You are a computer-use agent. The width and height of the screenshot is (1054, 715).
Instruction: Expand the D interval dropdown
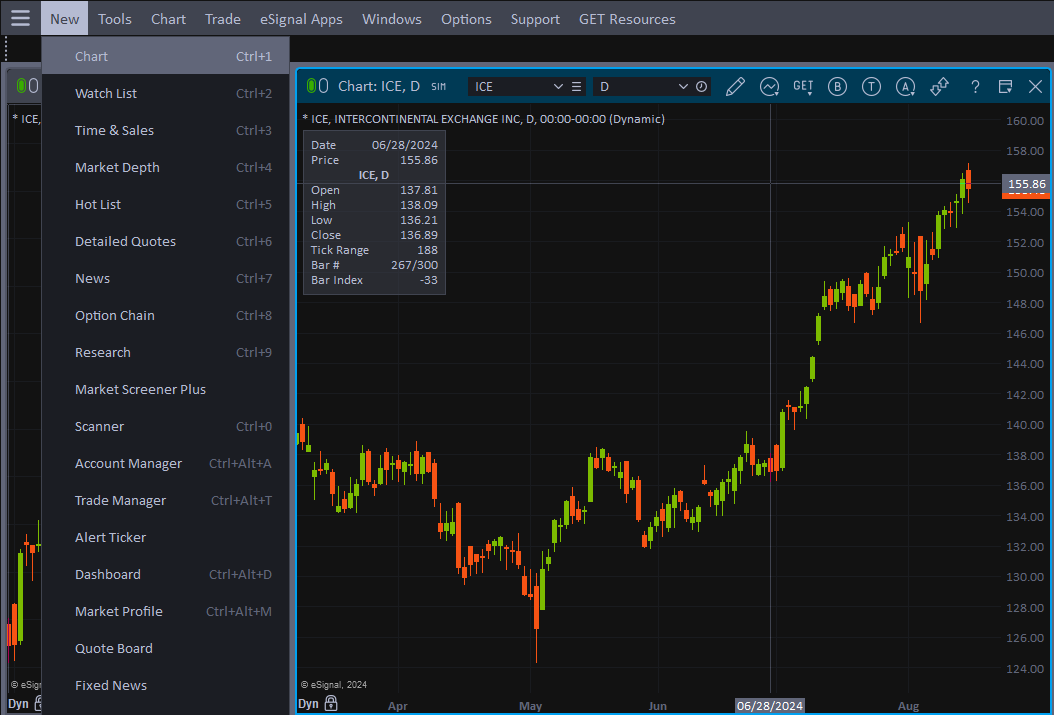(x=683, y=87)
